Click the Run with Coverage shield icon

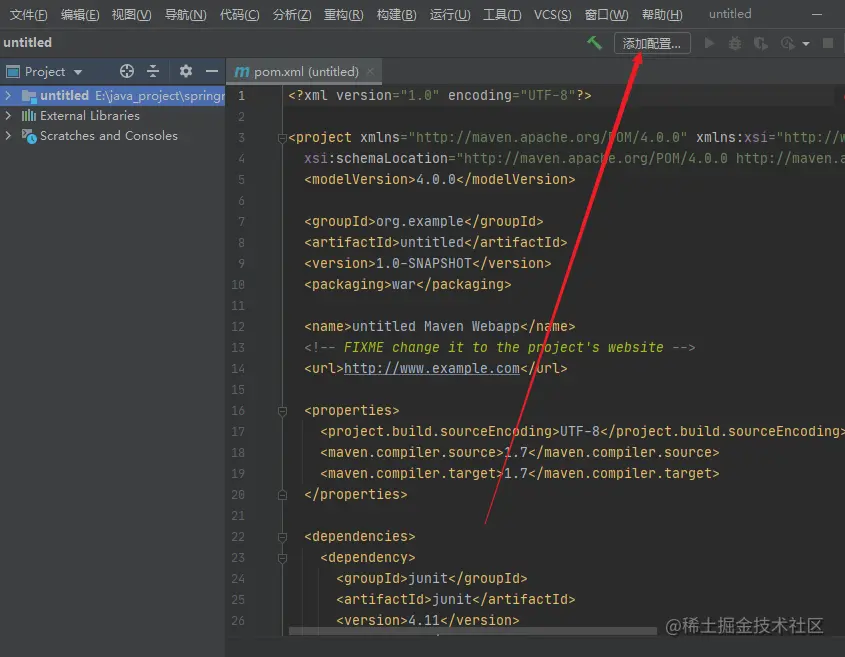coord(761,43)
